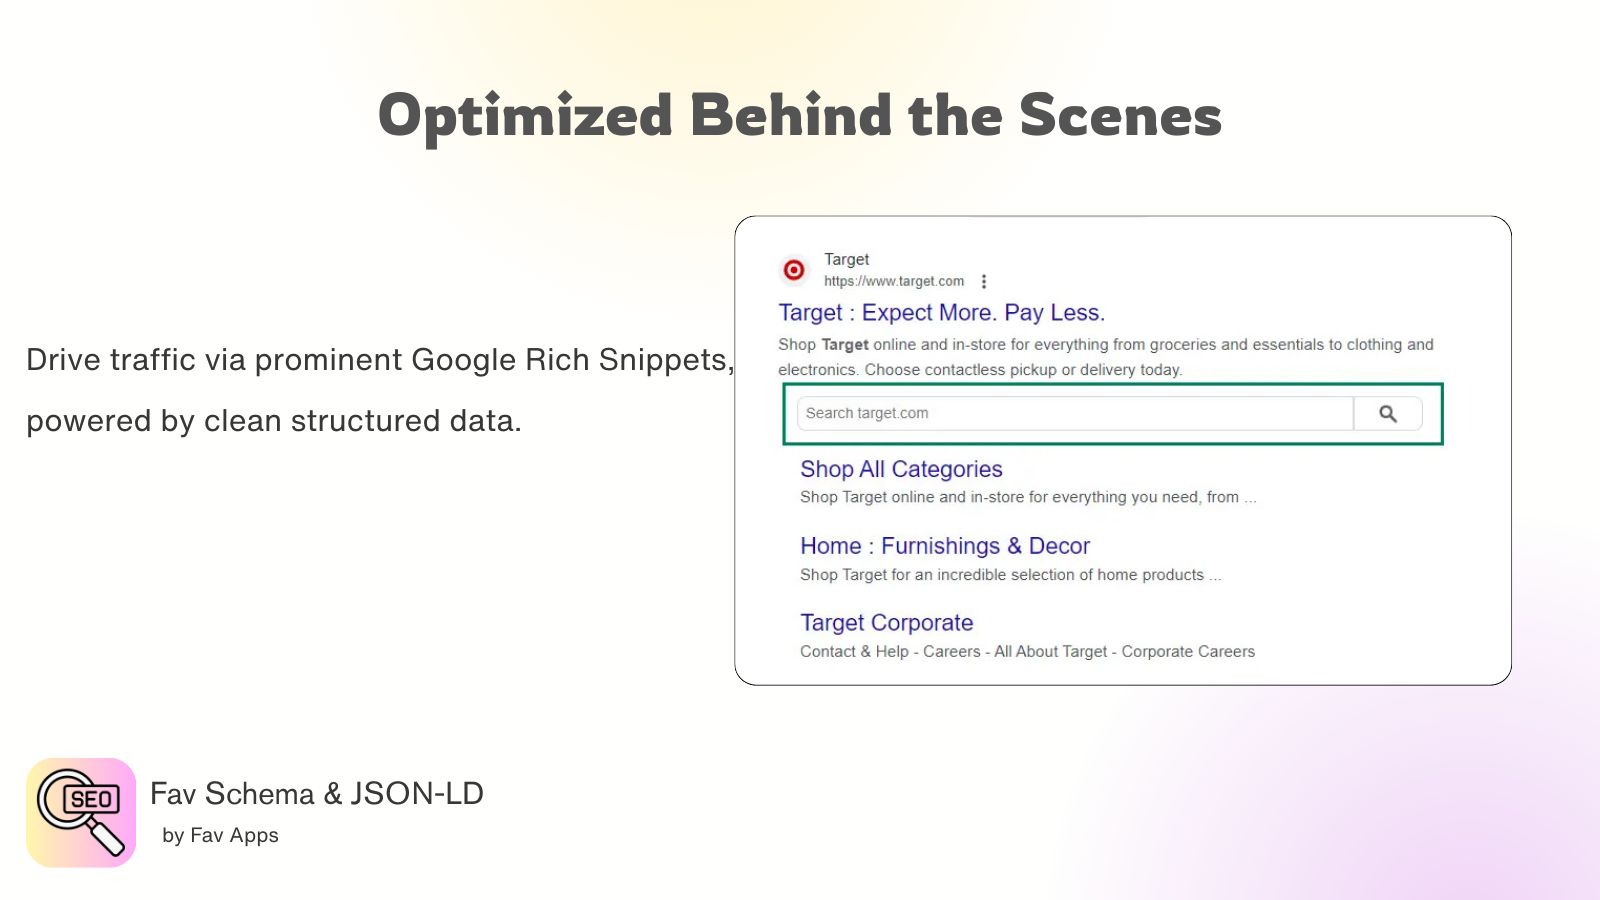Open the Home : Furnishings & Decor sitelink
This screenshot has width=1600, height=900.
point(944,546)
